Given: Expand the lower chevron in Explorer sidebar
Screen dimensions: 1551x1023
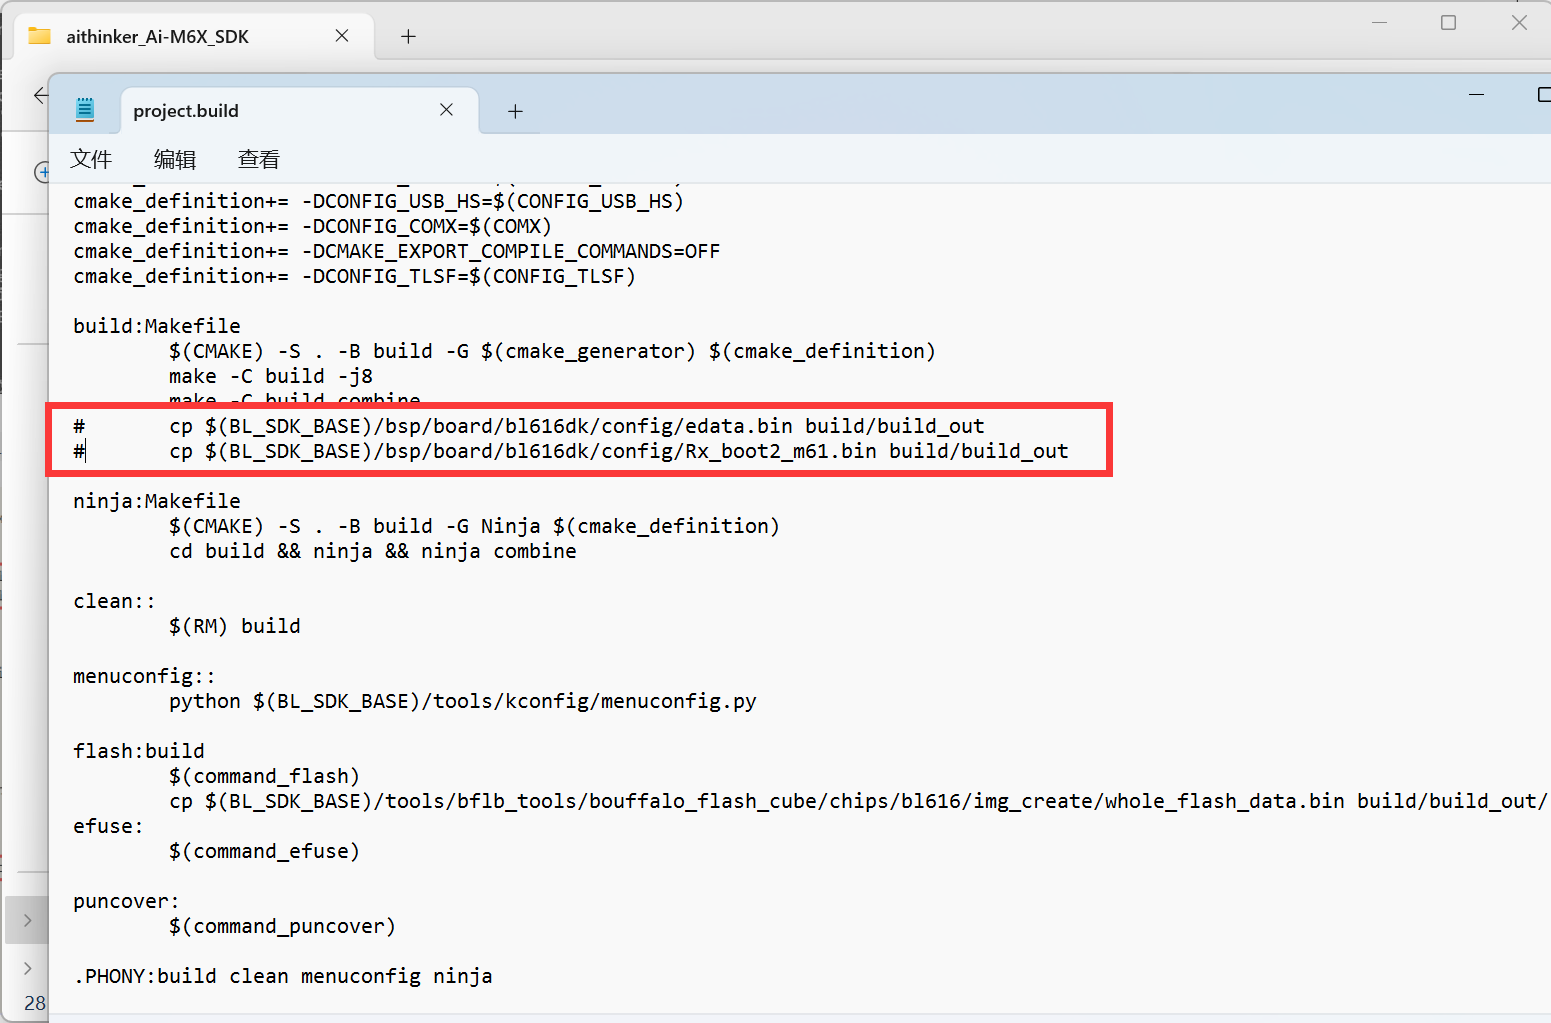Looking at the screenshot, I should pos(27,968).
